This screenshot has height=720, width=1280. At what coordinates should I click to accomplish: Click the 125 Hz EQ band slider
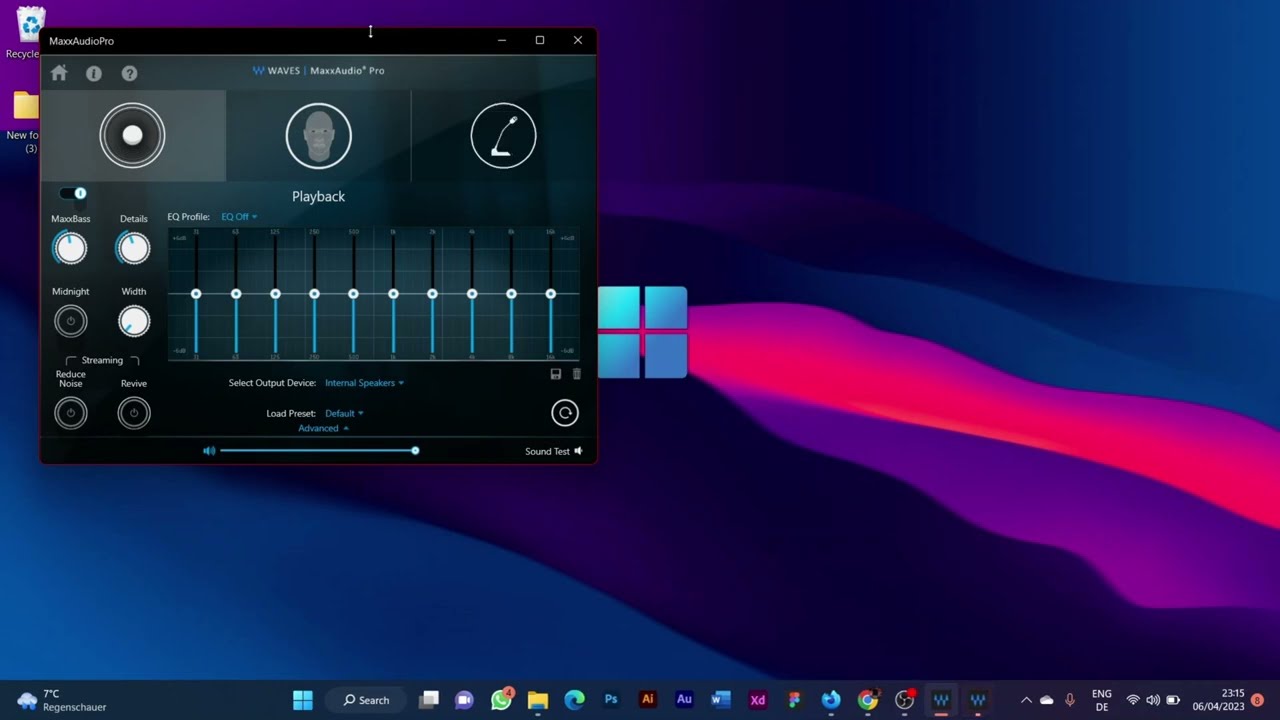tap(275, 294)
